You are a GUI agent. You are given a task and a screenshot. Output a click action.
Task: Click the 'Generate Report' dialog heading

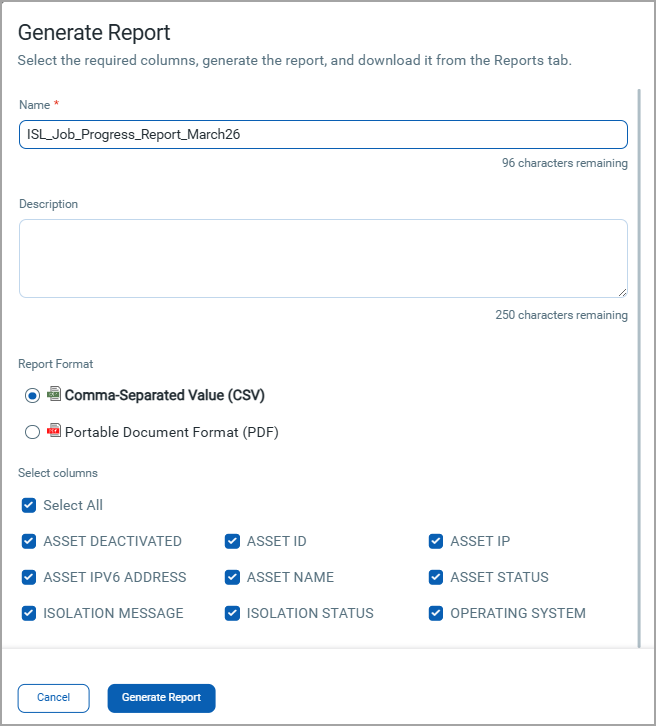pos(94,33)
